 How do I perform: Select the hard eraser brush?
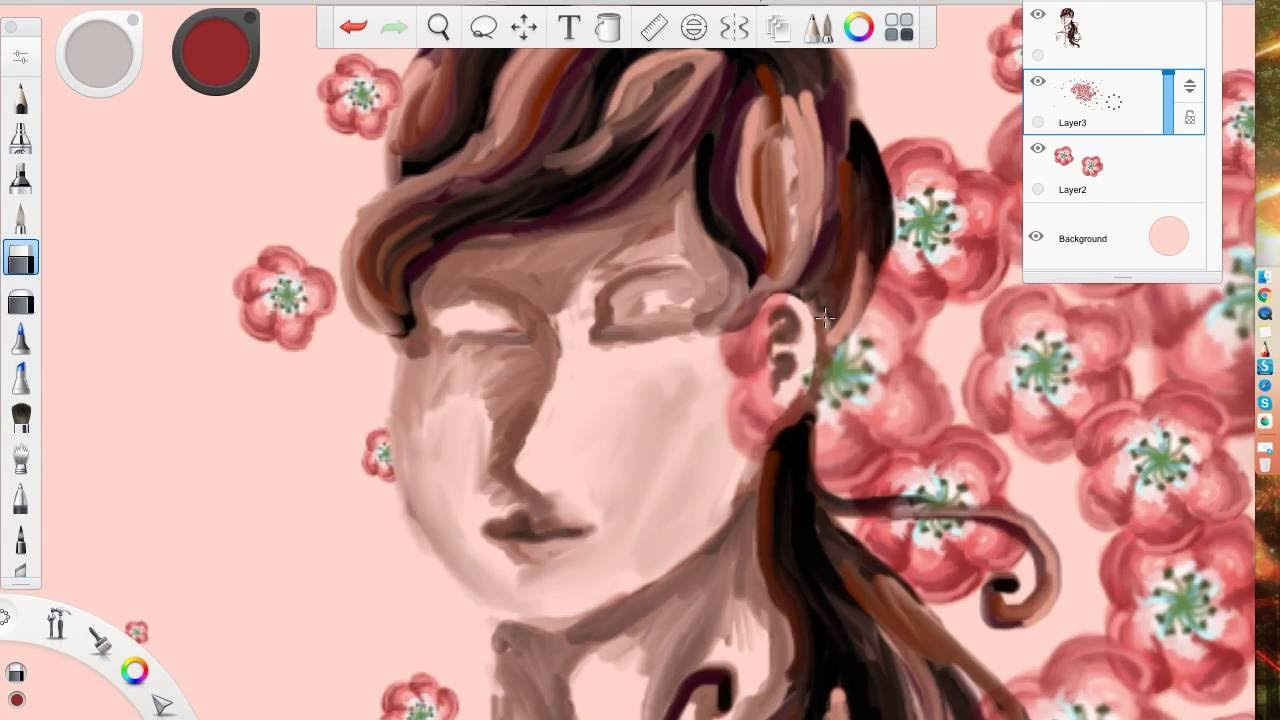(21, 301)
